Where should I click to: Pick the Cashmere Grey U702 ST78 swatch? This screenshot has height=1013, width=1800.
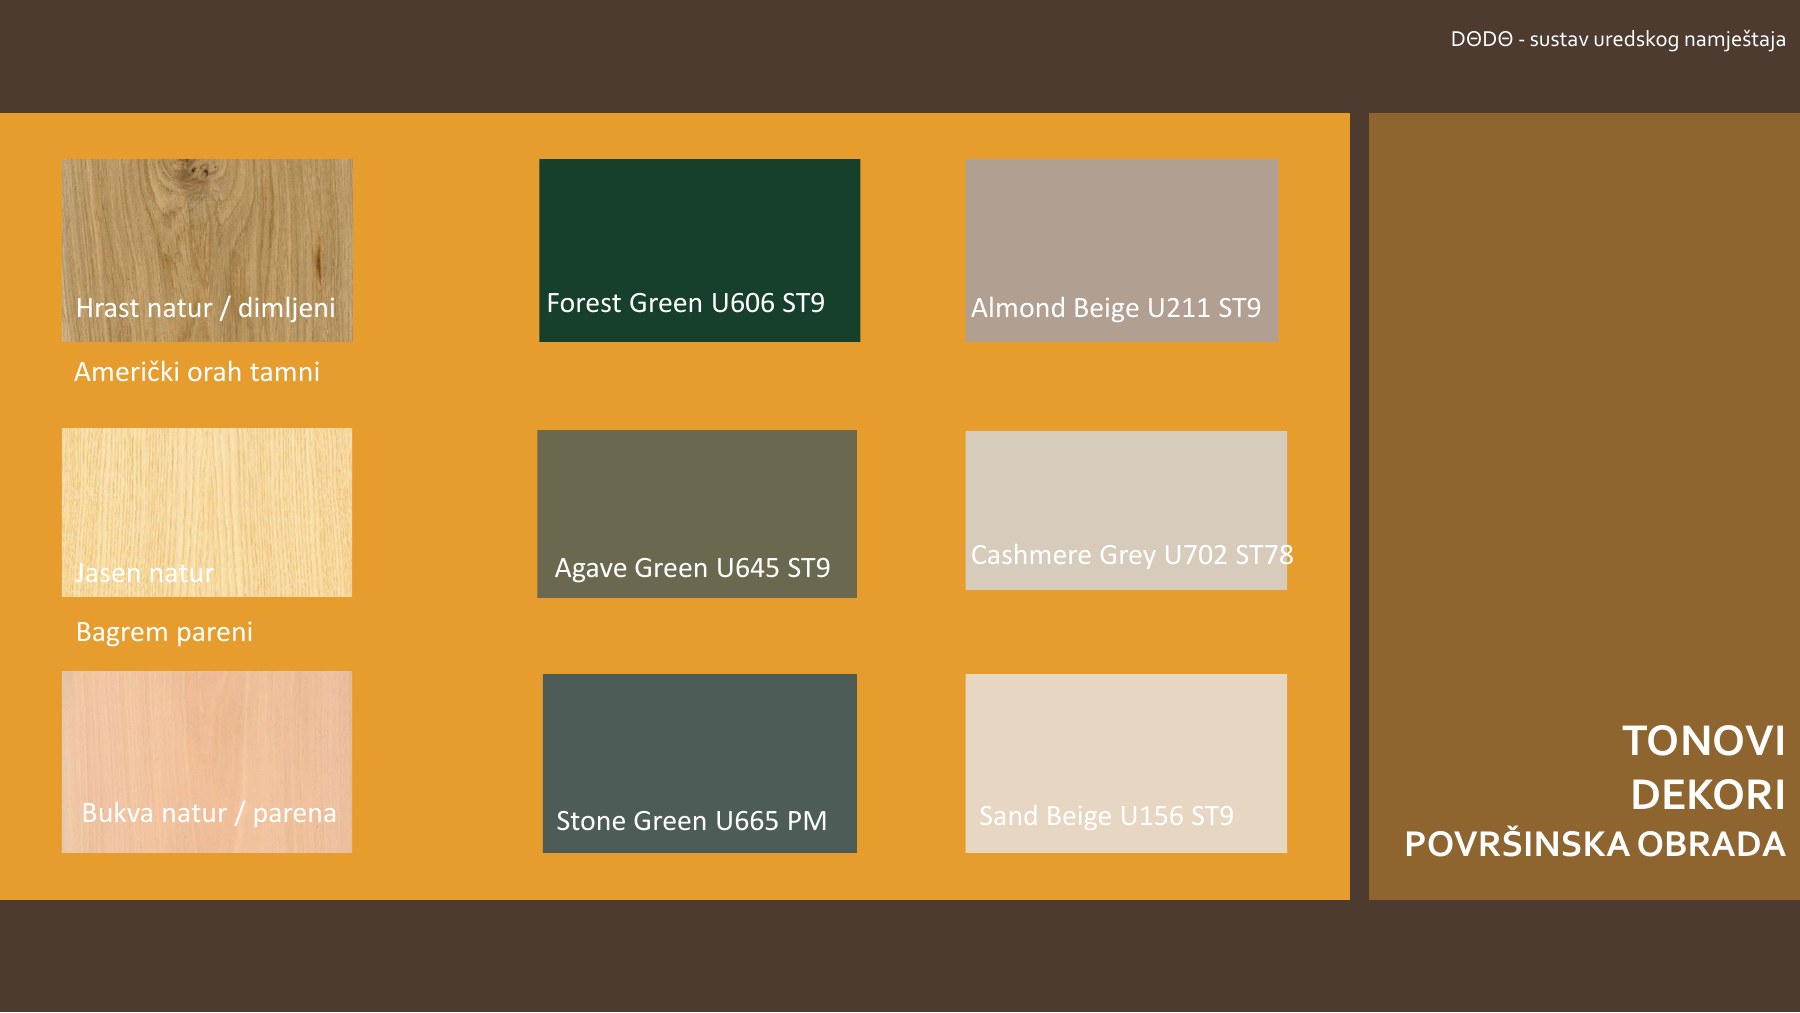click(x=1126, y=510)
